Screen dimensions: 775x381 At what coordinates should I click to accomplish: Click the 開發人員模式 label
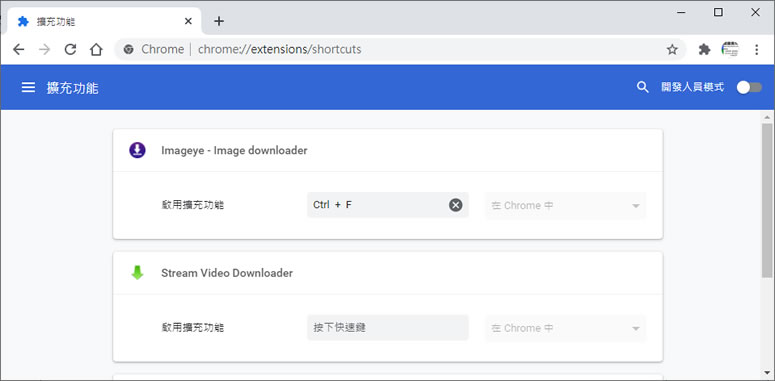click(x=692, y=87)
